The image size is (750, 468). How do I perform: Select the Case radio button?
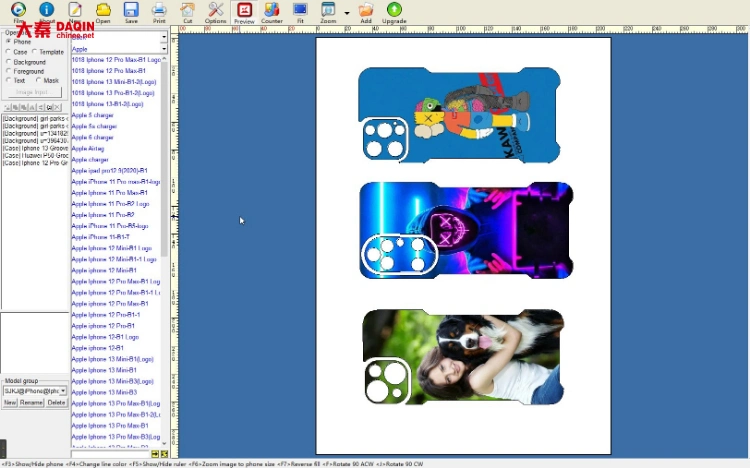pos(9,52)
